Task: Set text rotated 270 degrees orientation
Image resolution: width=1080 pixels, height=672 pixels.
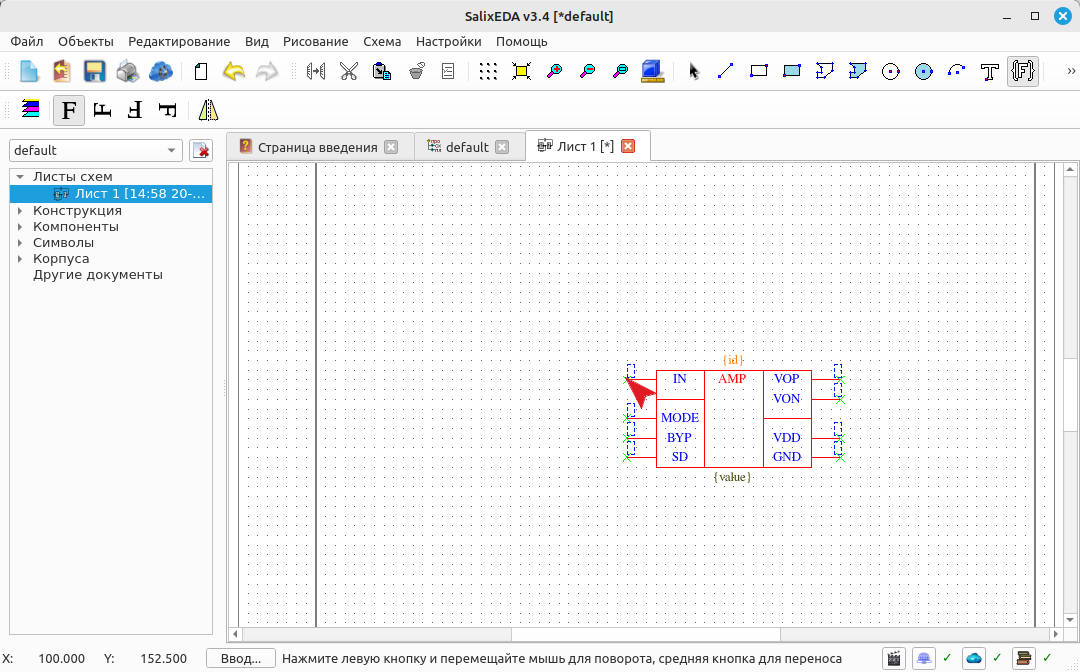Action: tap(167, 109)
